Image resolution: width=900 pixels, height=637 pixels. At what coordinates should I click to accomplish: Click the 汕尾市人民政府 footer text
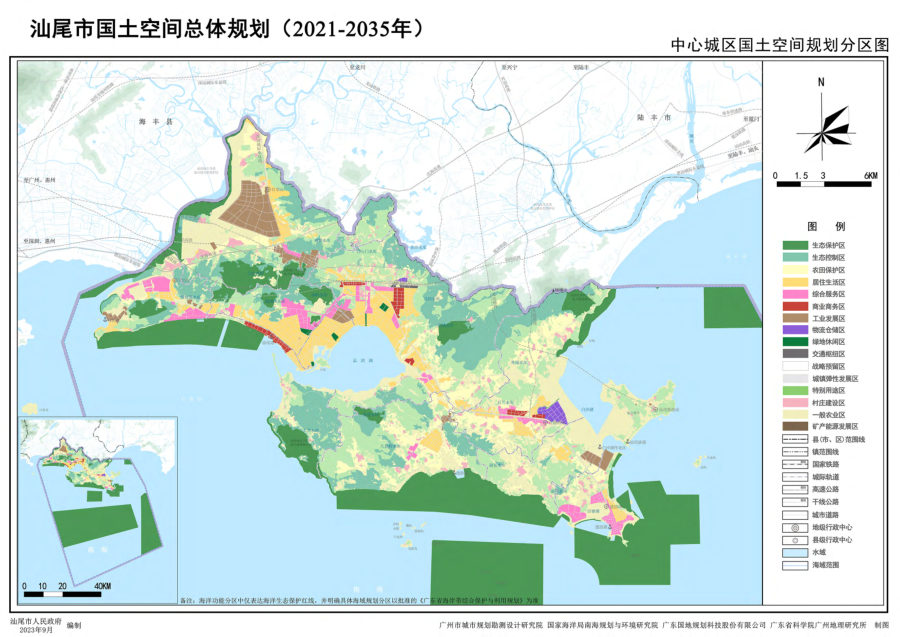(x=35, y=622)
